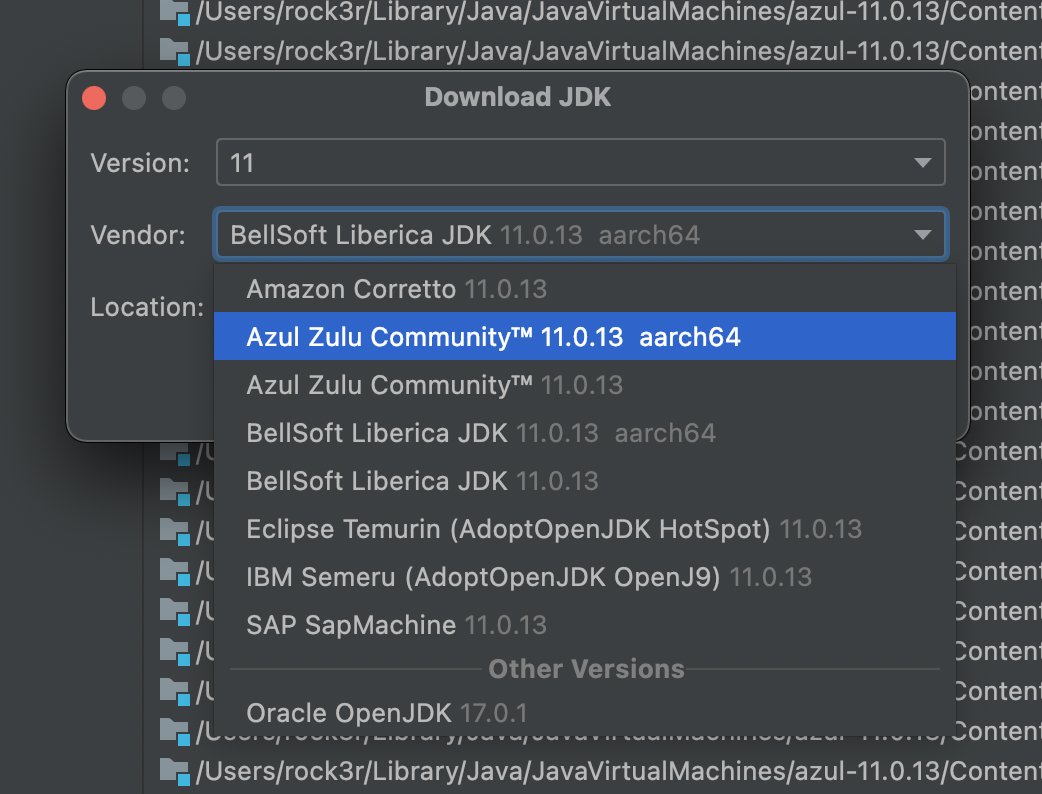Open the Version dropdown showing 11
The width and height of the screenshot is (1042, 794).
tap(580, 162)
